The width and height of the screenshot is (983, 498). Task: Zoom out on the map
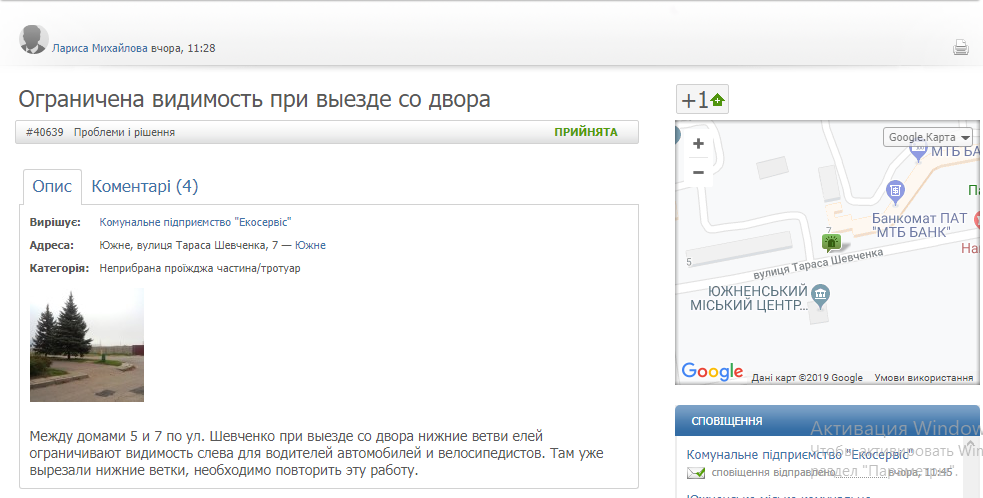click(x=698, y=172)
